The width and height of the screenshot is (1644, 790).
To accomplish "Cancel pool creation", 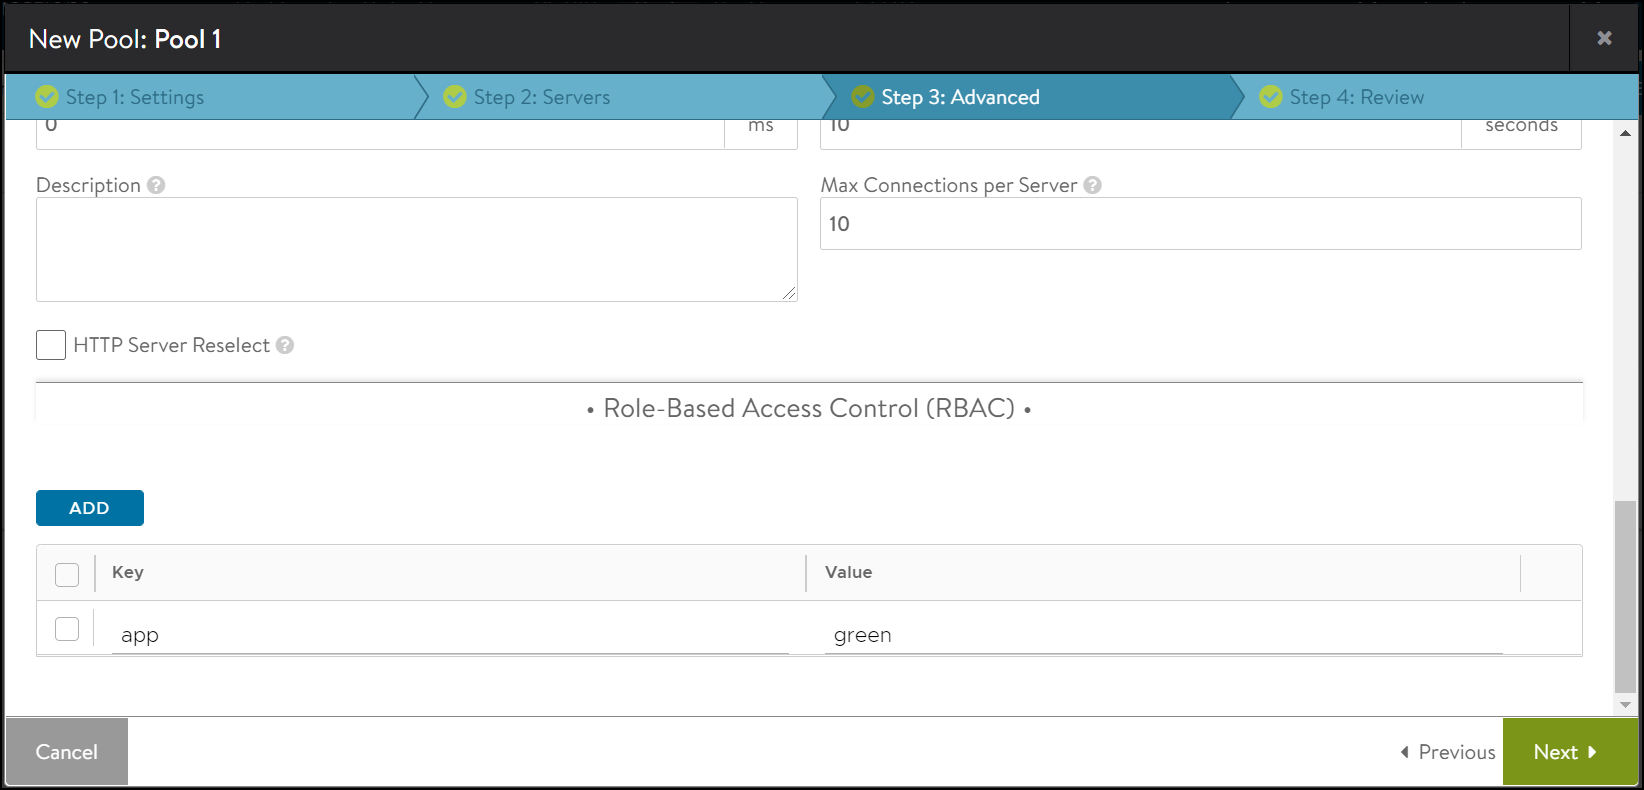I will pyautogui.click(x=67, y=752).
